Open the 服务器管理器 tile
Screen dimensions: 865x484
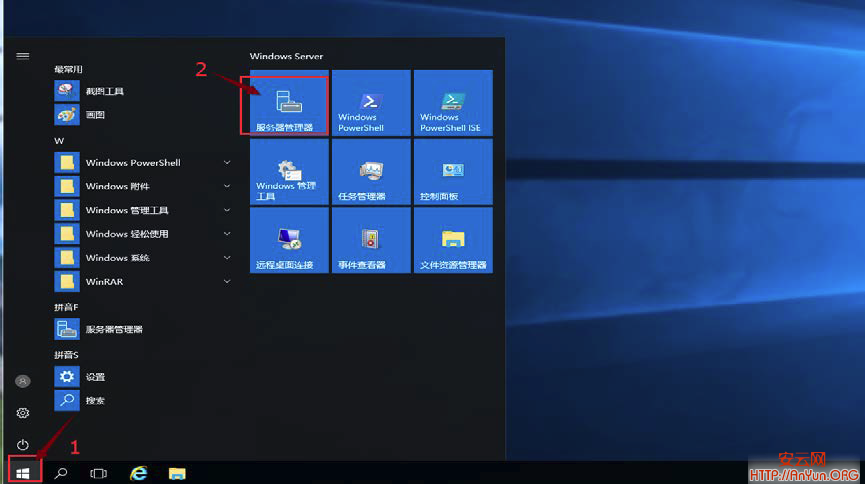coord(288,103)
